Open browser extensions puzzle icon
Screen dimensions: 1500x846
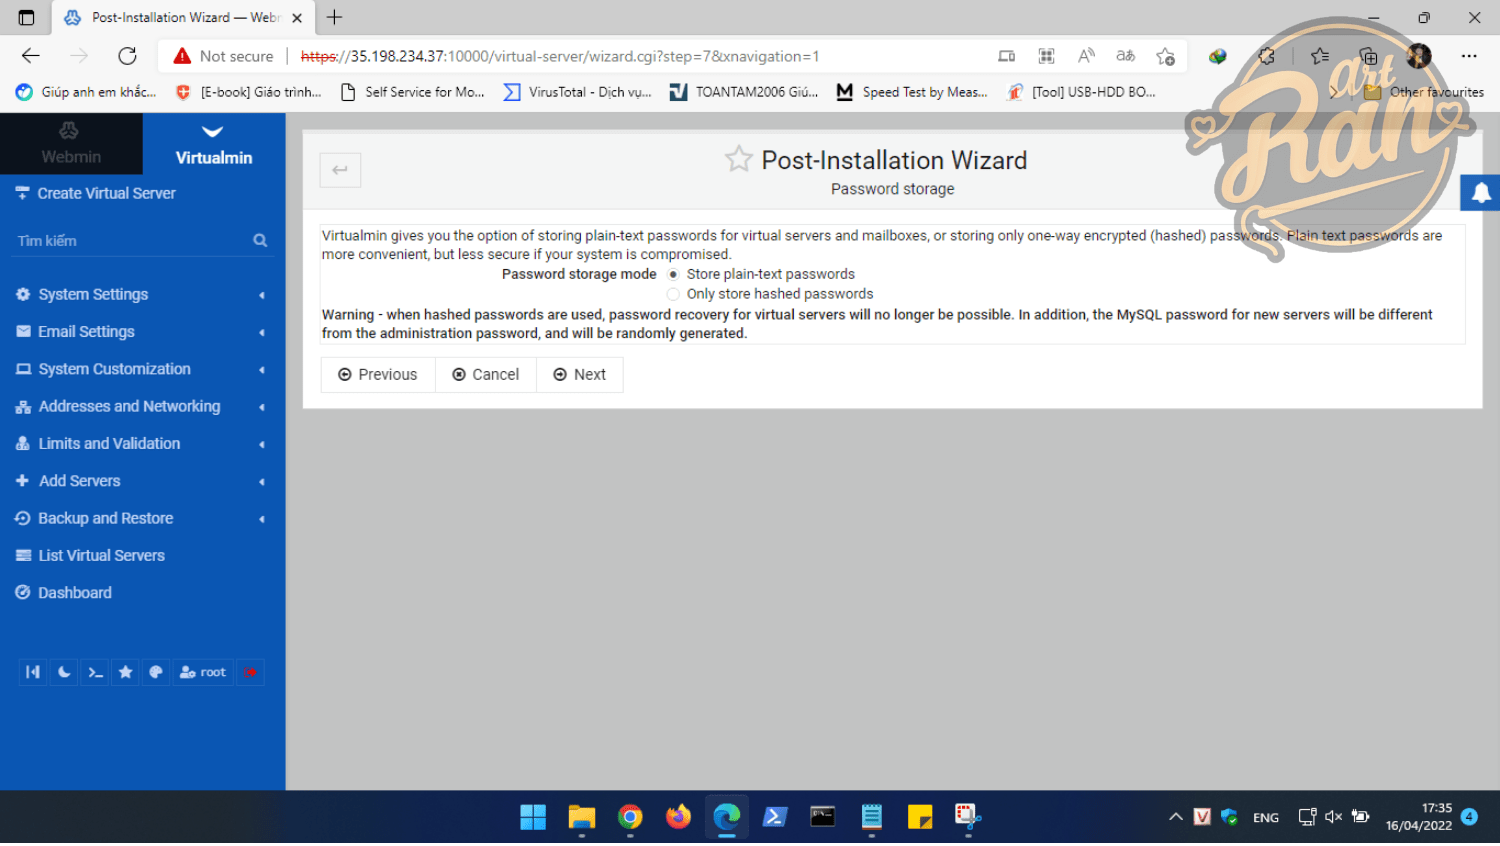pos(1267,56)
